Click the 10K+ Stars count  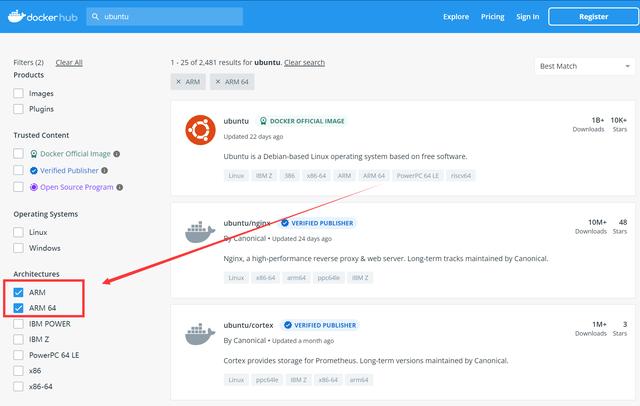pos(619,124)
